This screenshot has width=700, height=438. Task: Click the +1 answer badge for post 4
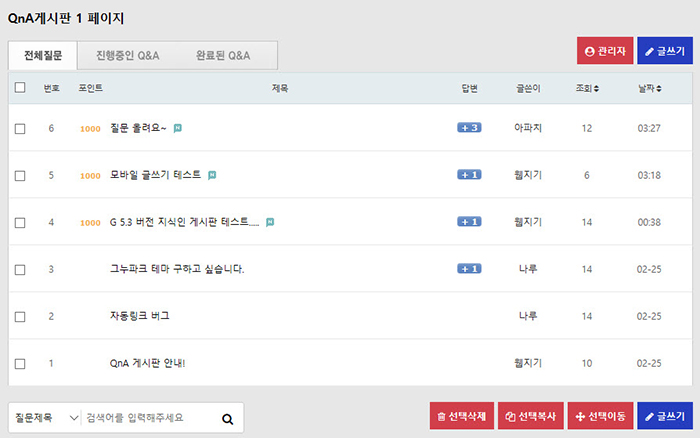(x=469, y=221)
